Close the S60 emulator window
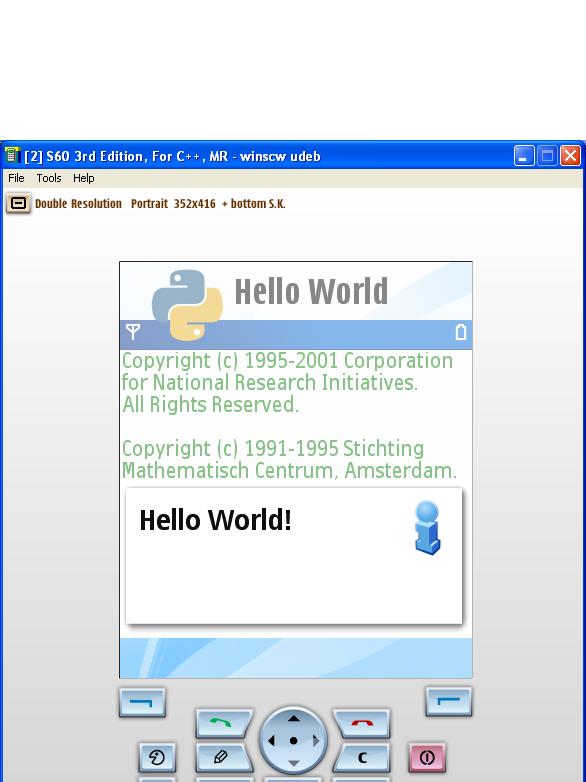 point(570,156)
